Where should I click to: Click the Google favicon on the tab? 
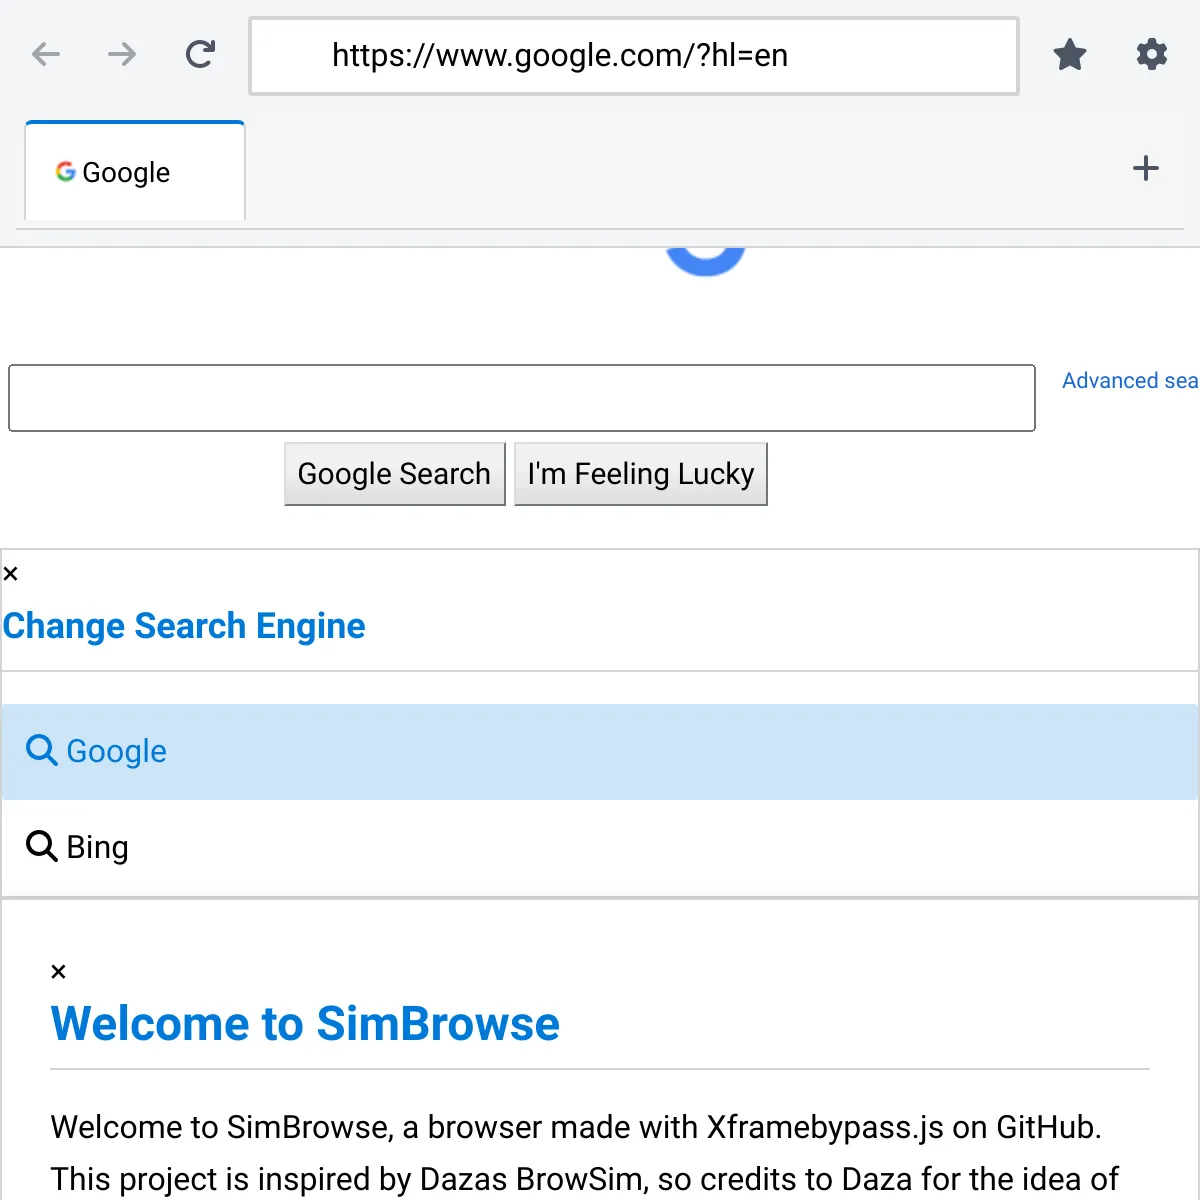point(66,172)
